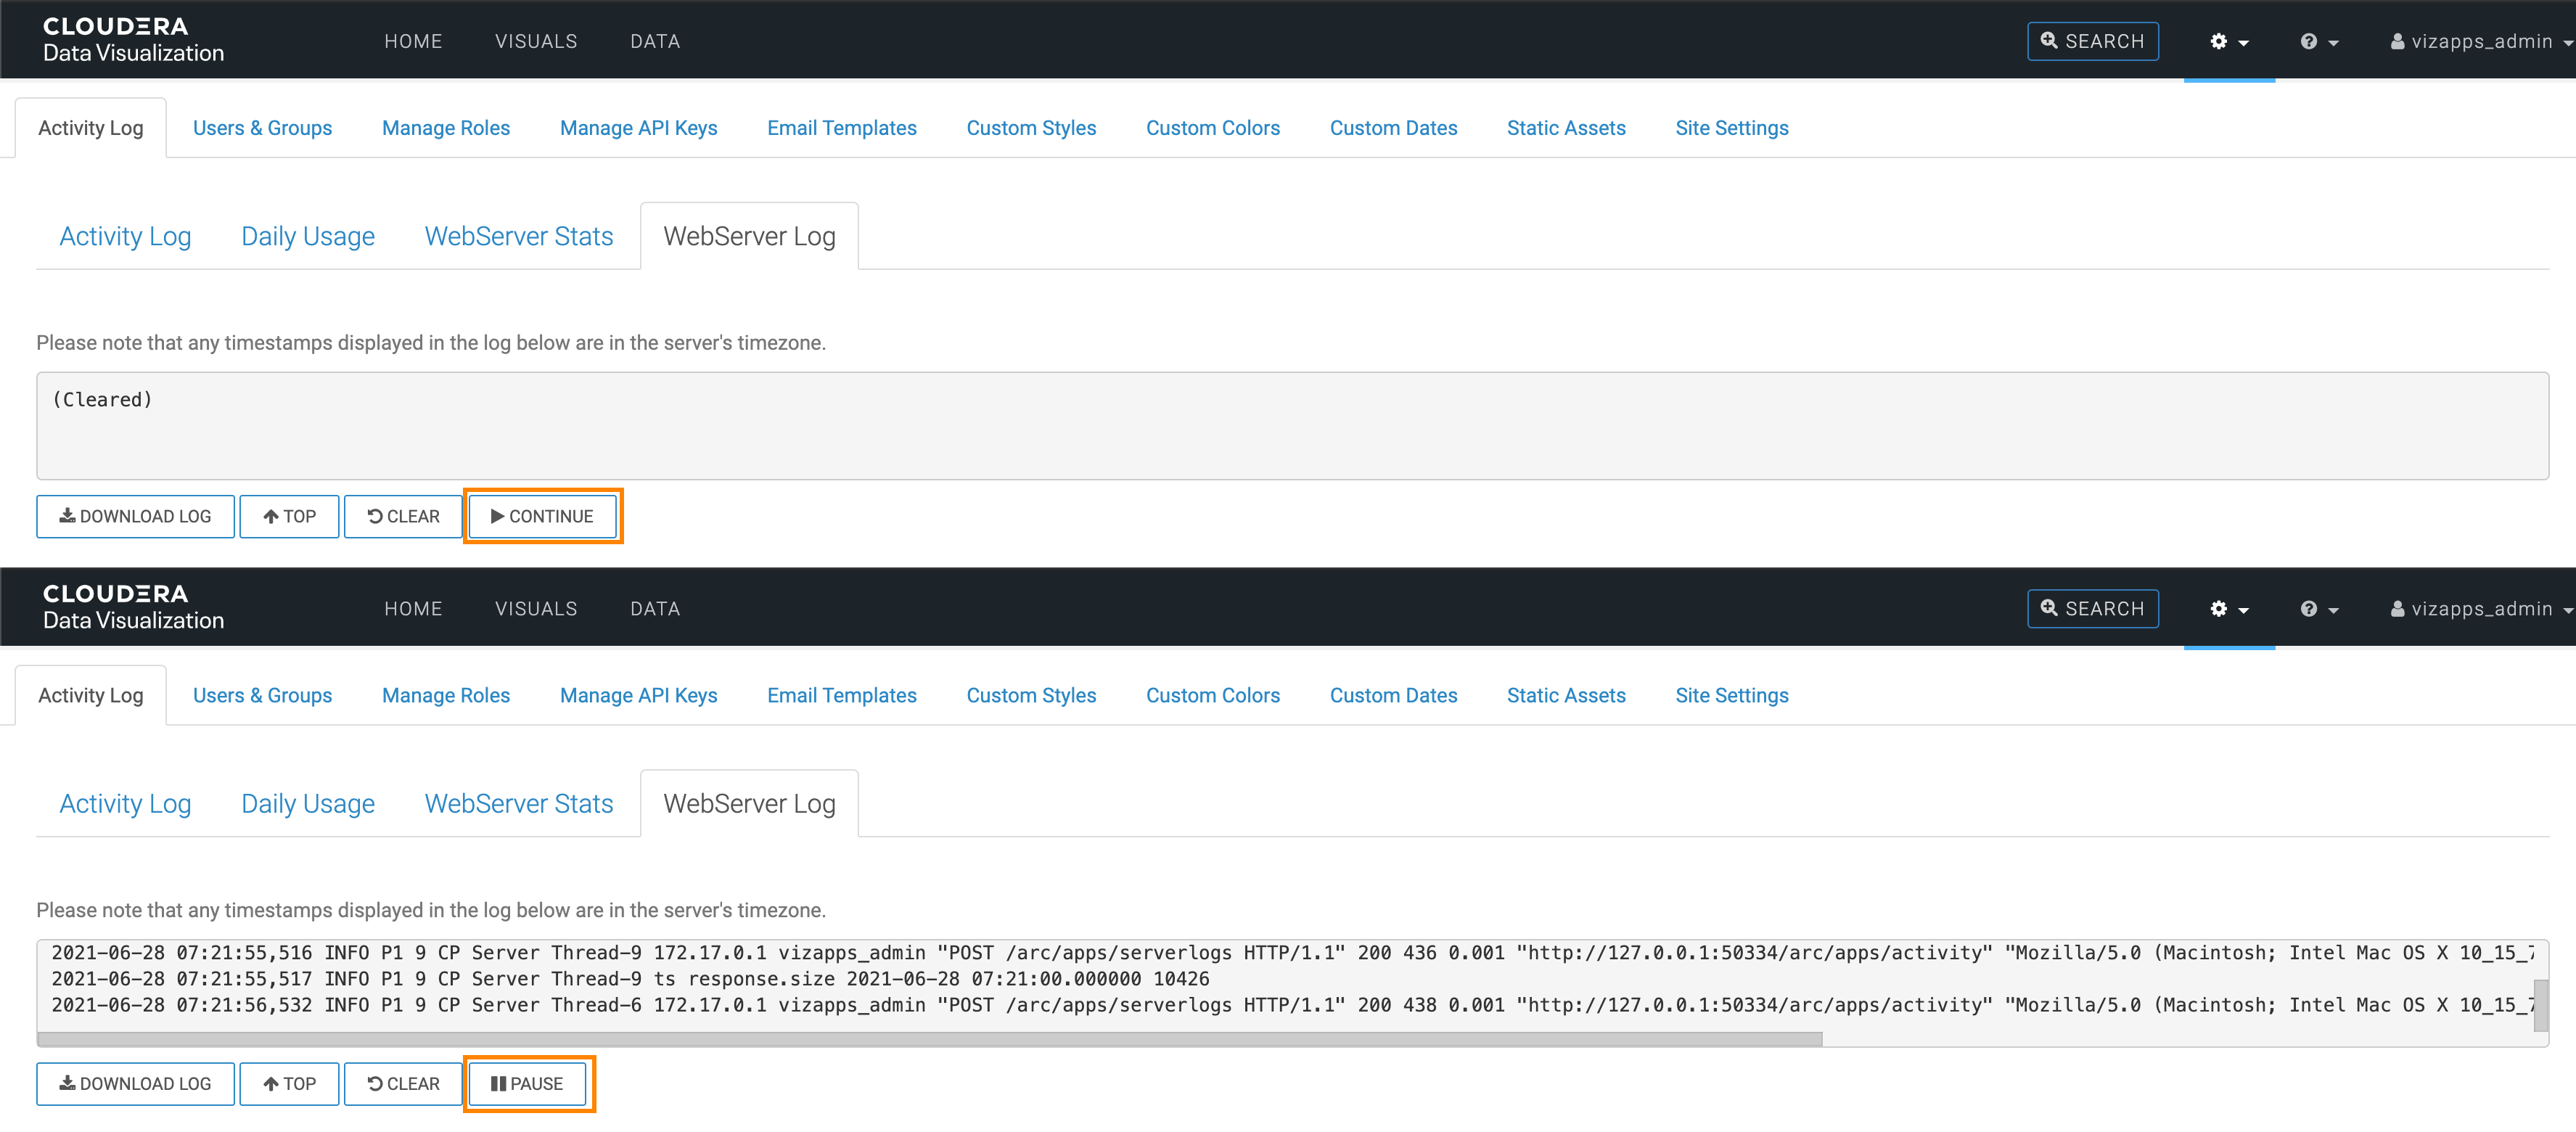Open the WebServer Stats tab in upper panel
2576x1132 pixels.
click(x=518, y=236)
